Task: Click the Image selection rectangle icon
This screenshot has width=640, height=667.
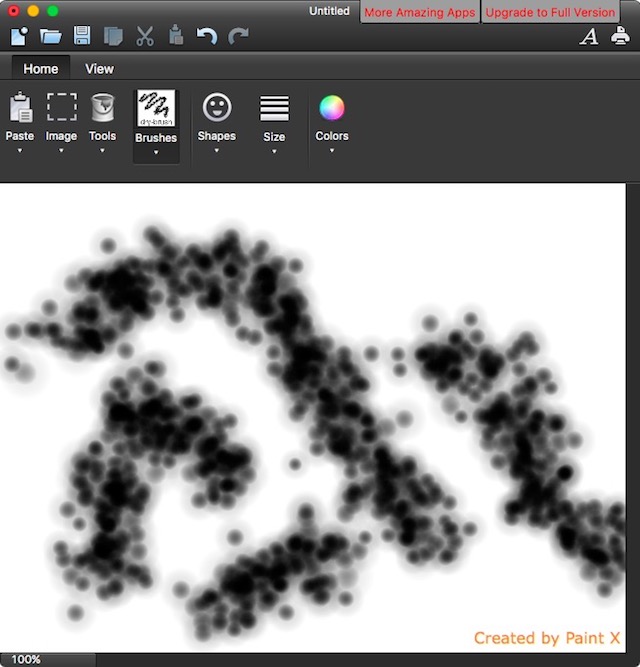Action: coord(62,107)
